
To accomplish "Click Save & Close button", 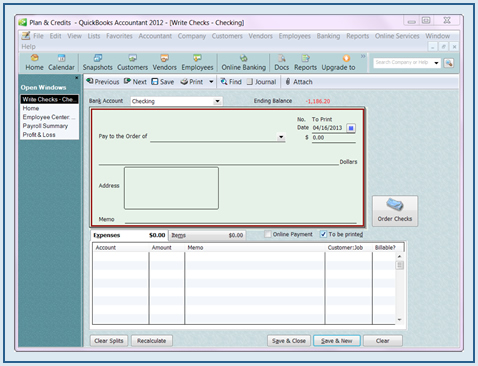I will point(289,341).
